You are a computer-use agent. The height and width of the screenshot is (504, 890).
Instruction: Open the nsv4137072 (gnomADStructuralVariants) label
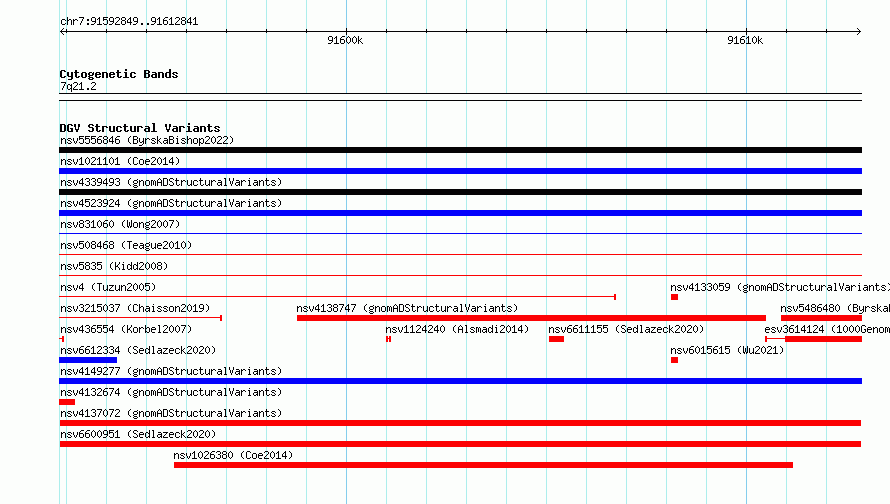point(171,413)
